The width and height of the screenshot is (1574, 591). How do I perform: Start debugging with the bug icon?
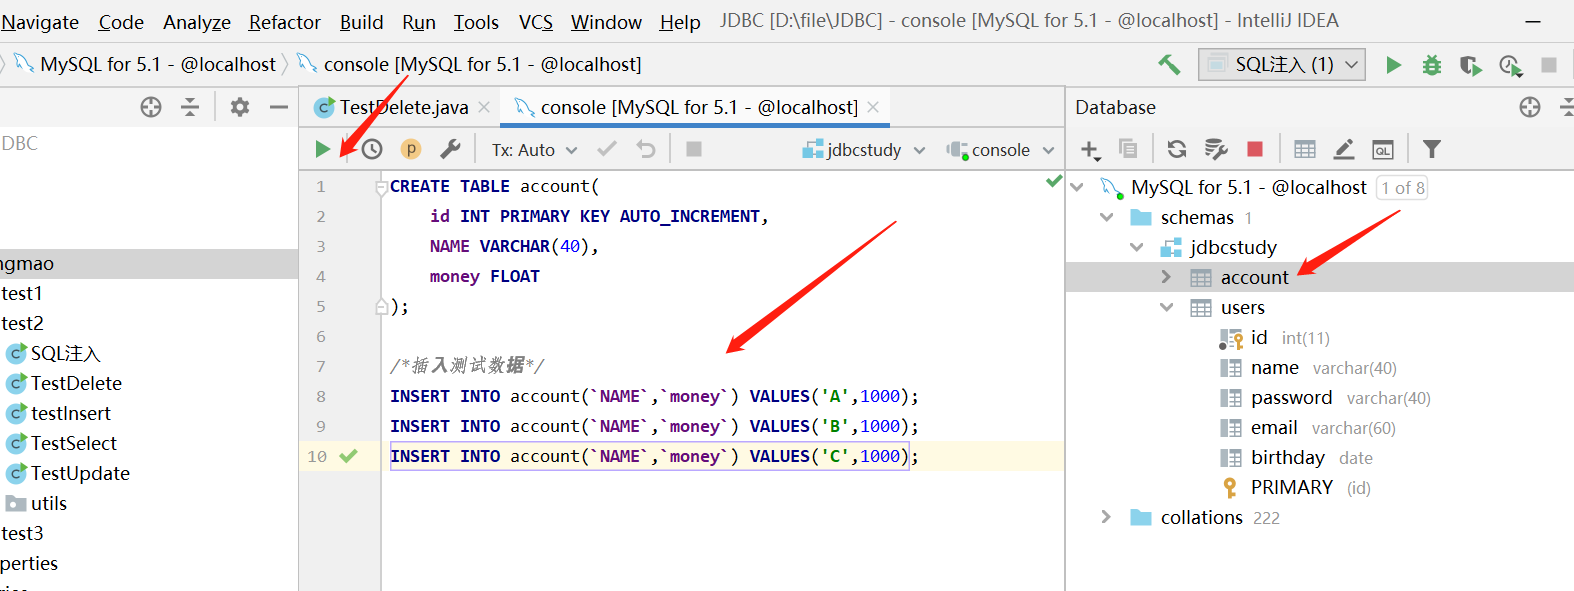(1432, 65)
